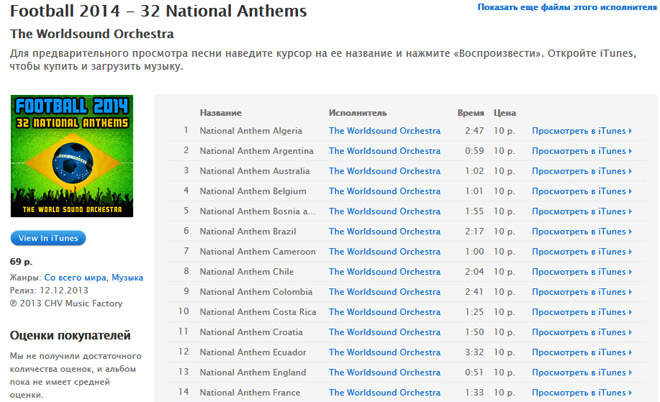Click the 'Исполнитель' column header
This screenshot has width=660, height=402.
(x=357, y=113)
